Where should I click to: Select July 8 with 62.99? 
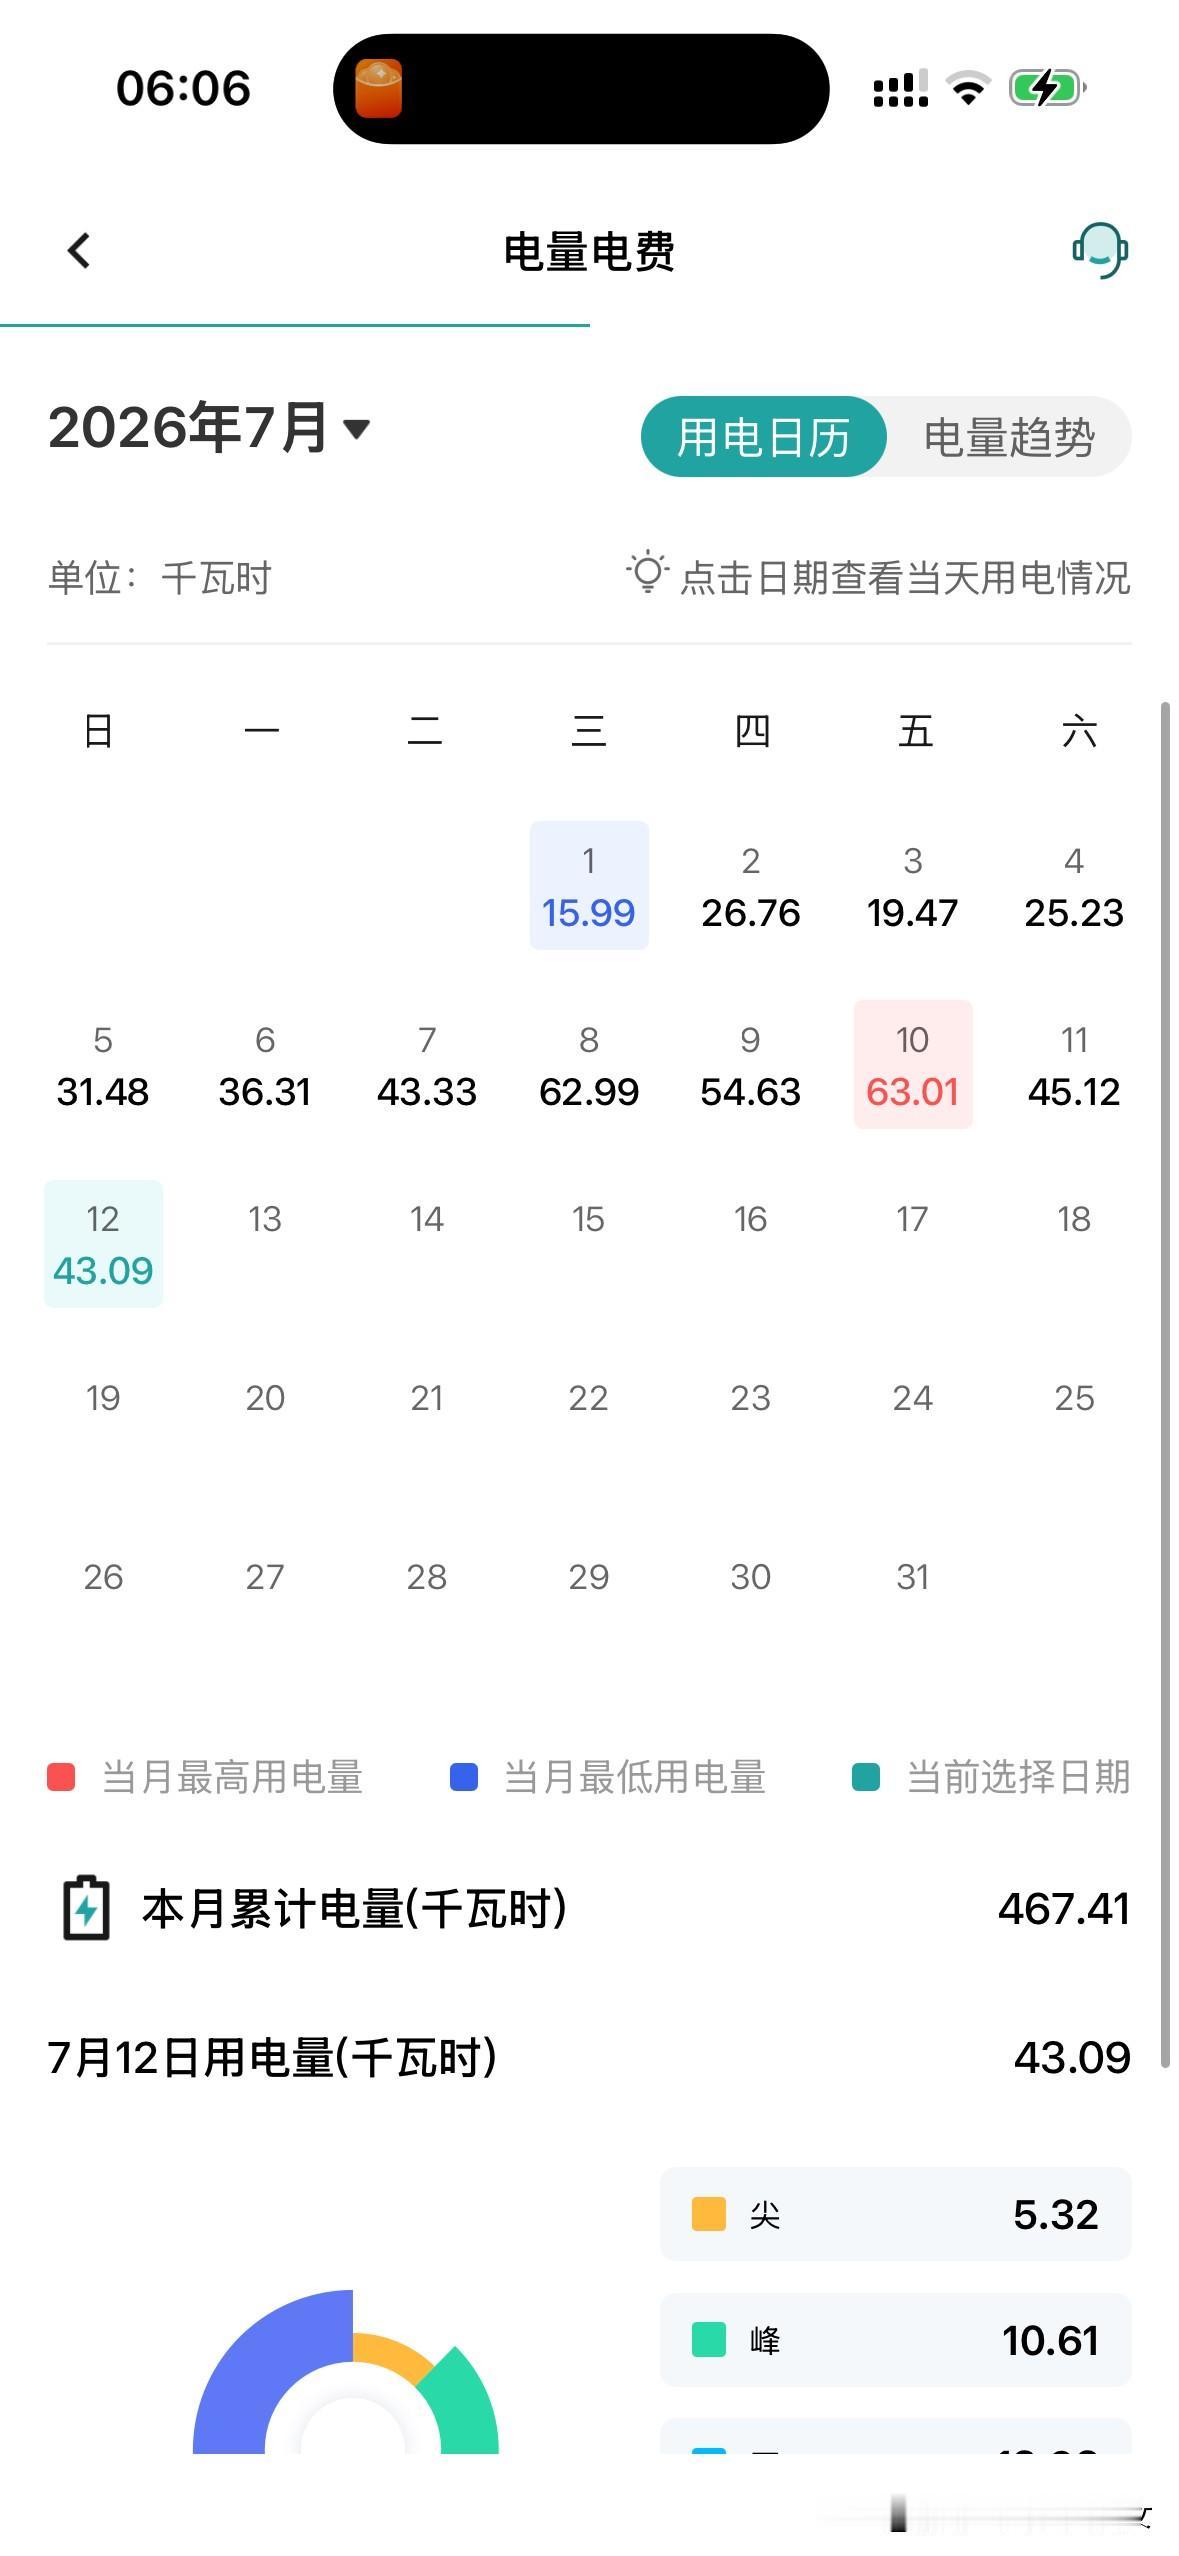(x=589, y=1064)
